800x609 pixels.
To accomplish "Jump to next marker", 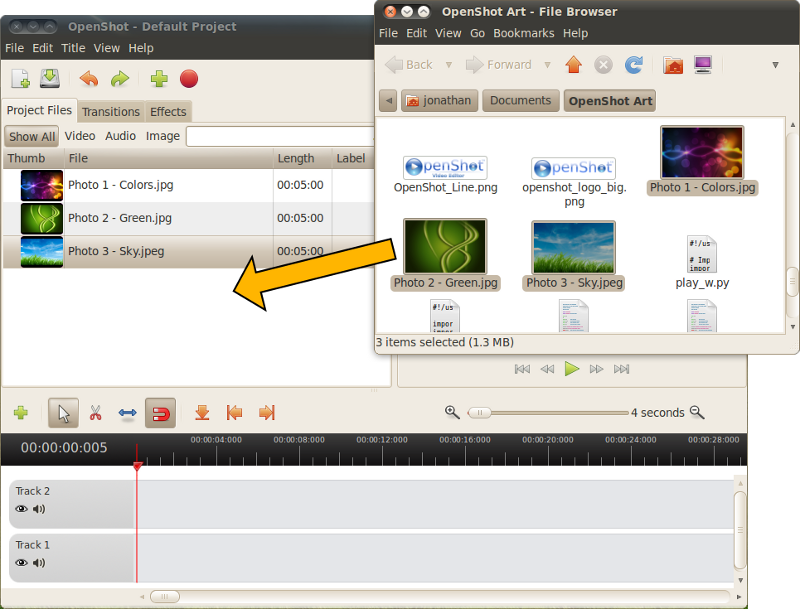I will pyautogui.click(x=266, y=412).
